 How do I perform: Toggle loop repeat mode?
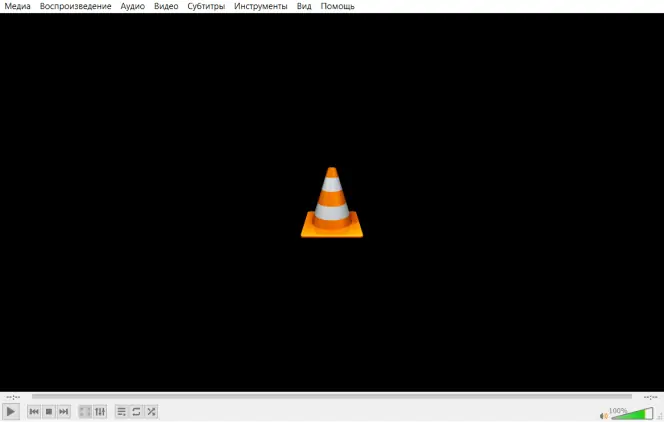136,411
